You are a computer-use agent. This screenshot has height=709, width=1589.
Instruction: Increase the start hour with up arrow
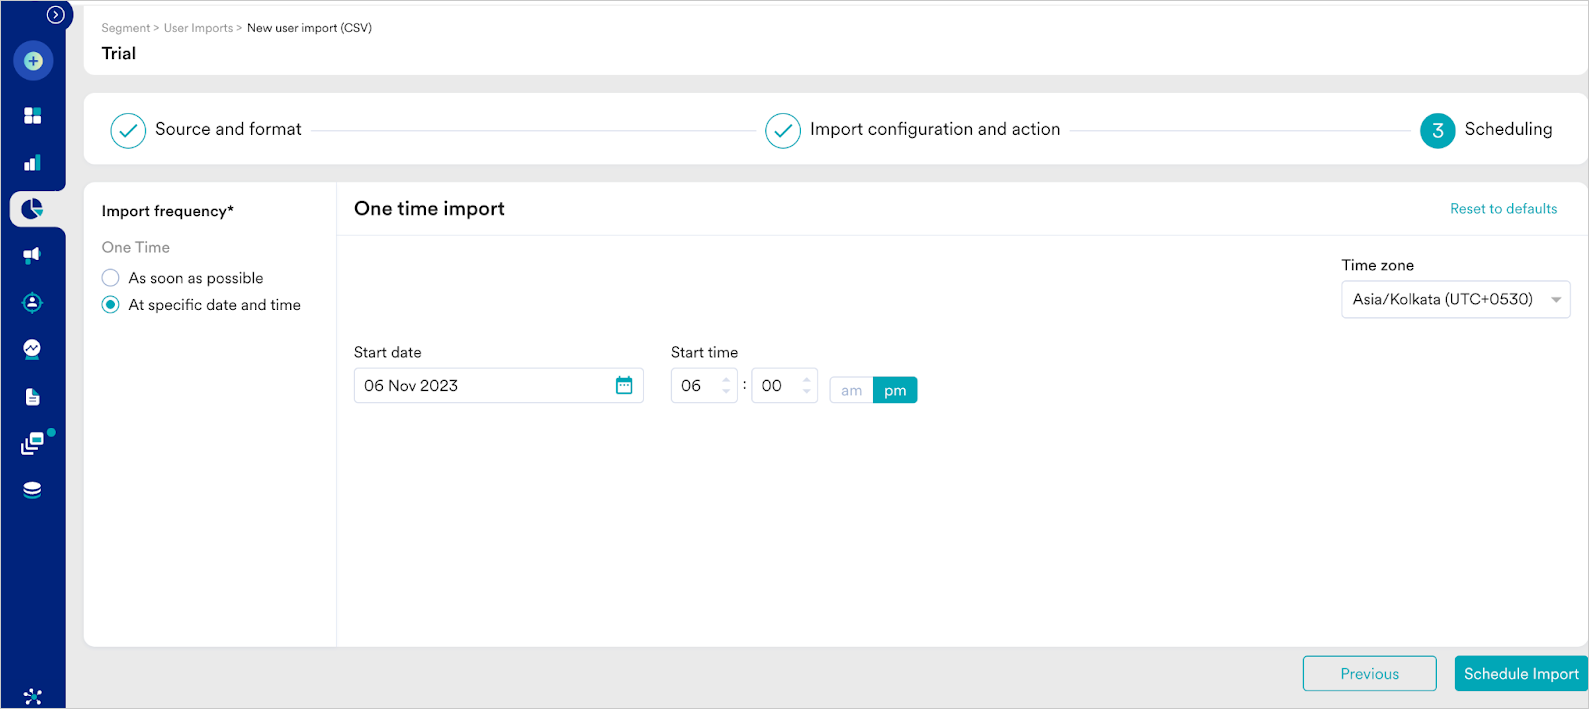[x=726, y=380]
